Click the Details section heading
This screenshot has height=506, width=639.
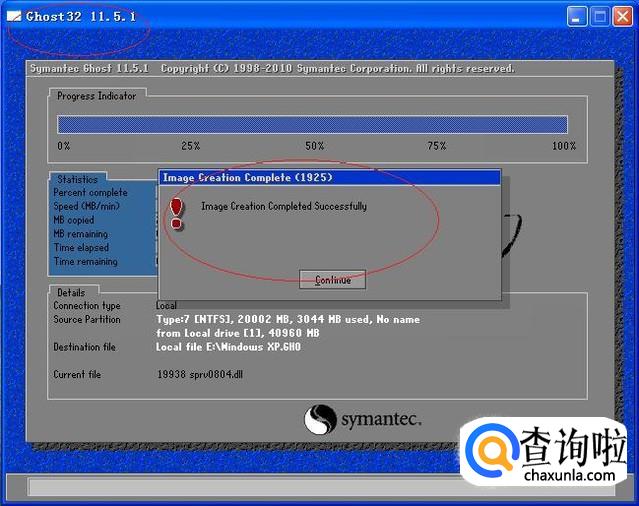click(71, 293)
